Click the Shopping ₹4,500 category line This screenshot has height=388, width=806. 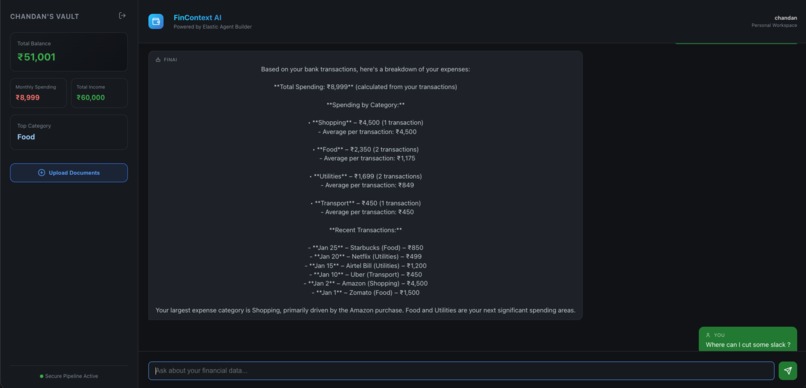(365, 123)
